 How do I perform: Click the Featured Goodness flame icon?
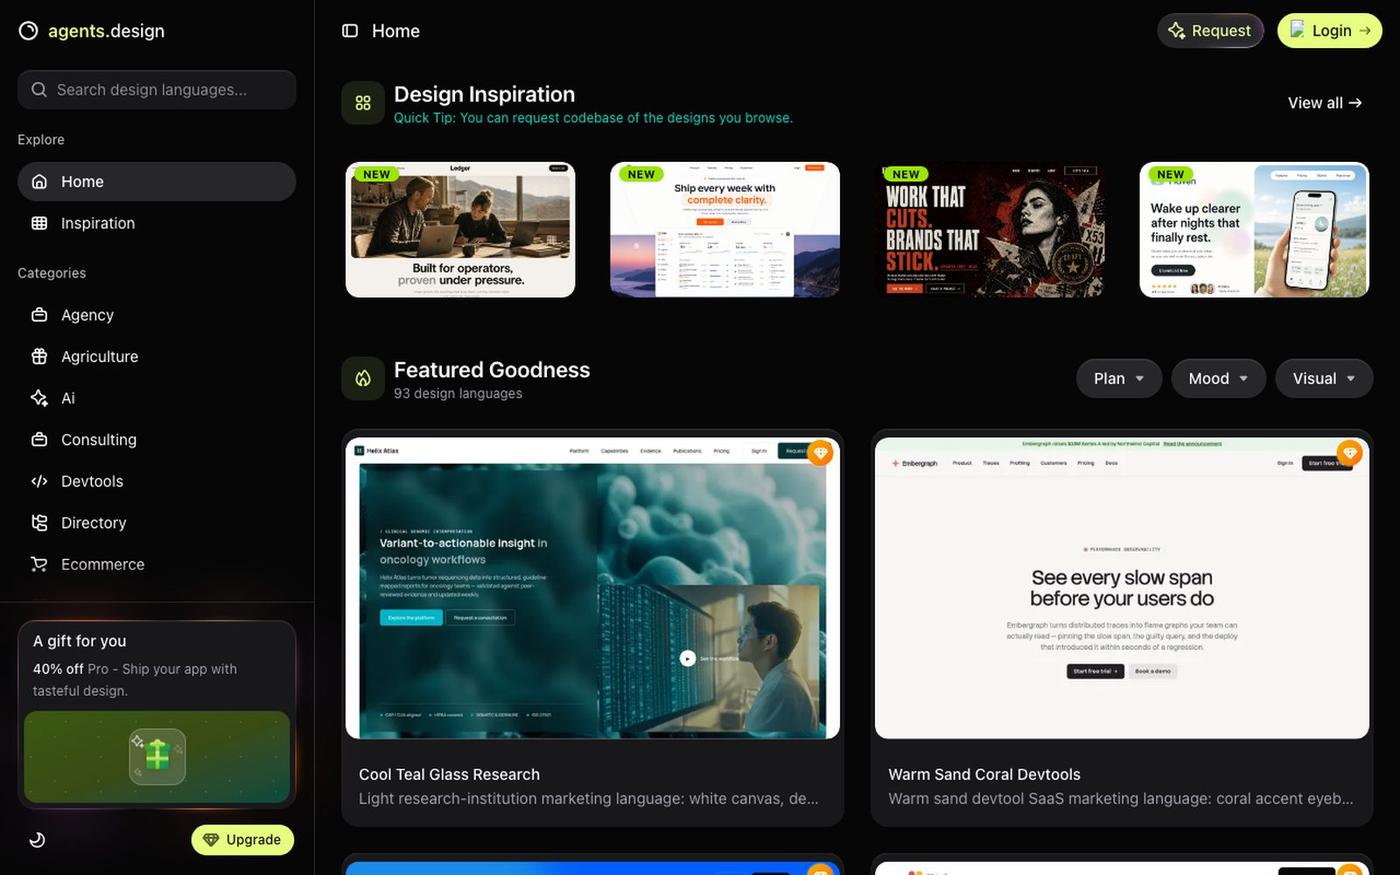tap(363, 379)
